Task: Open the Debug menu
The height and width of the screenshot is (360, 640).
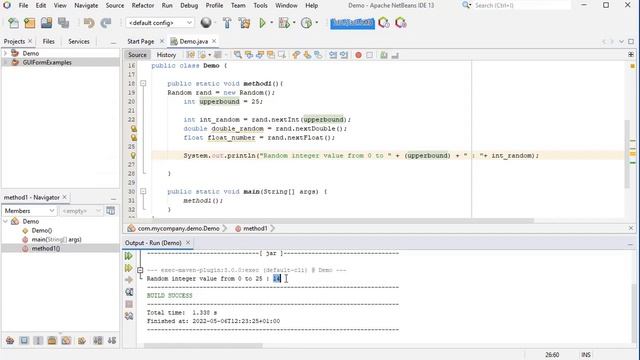Action: pyautogui.click(x=189, y=6)
